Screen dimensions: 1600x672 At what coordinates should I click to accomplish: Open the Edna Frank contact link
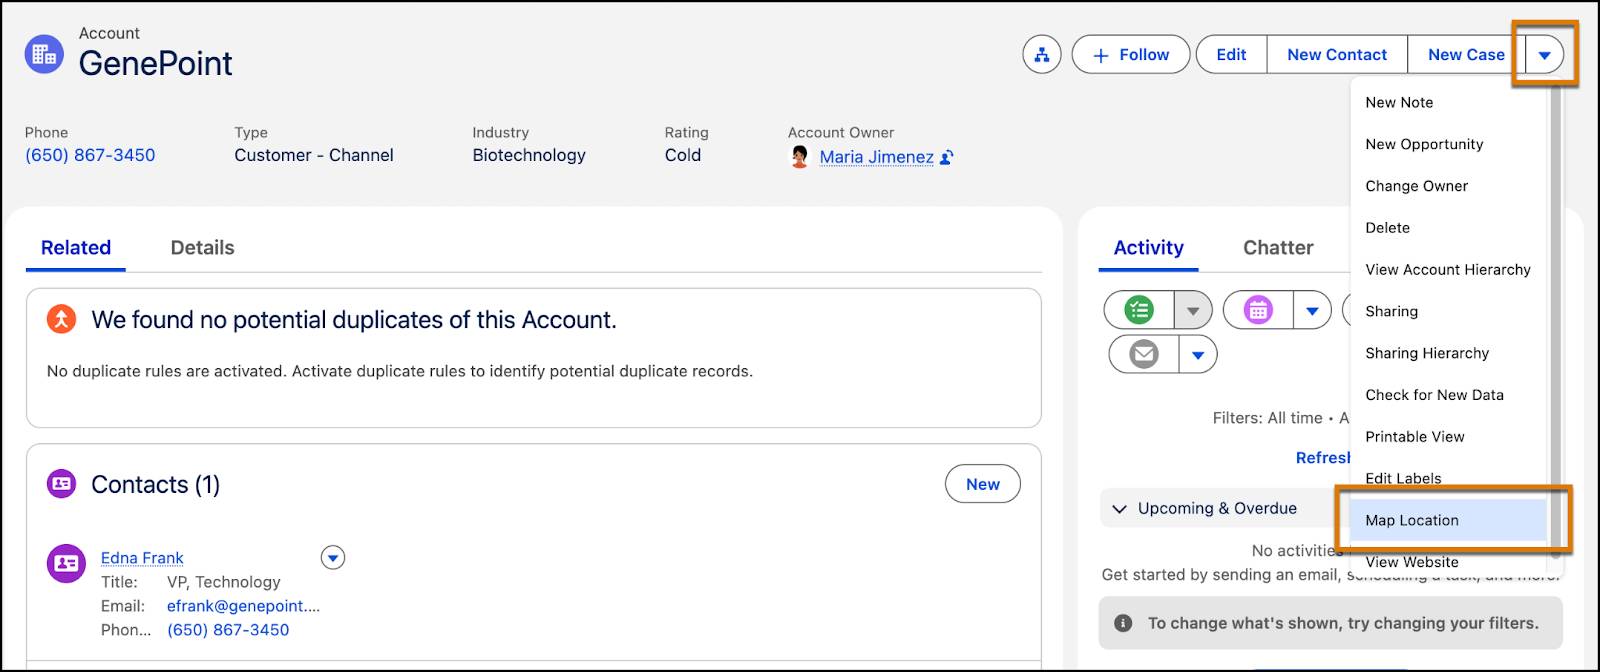click(x=142, y=558)
